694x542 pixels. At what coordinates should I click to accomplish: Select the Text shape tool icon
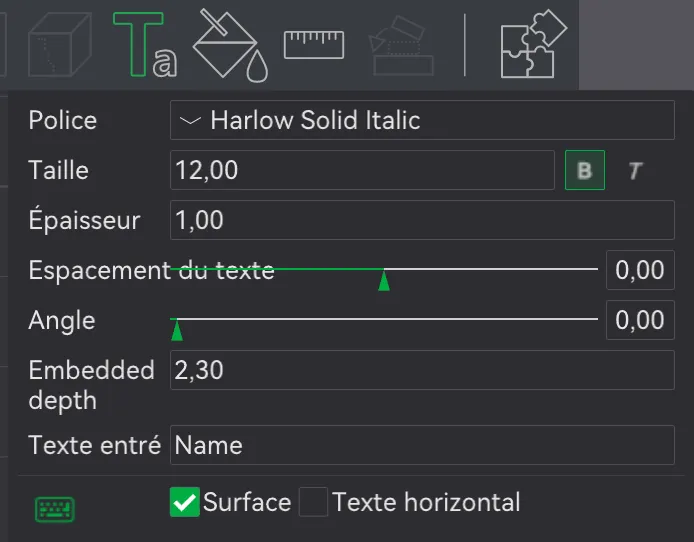145,45
